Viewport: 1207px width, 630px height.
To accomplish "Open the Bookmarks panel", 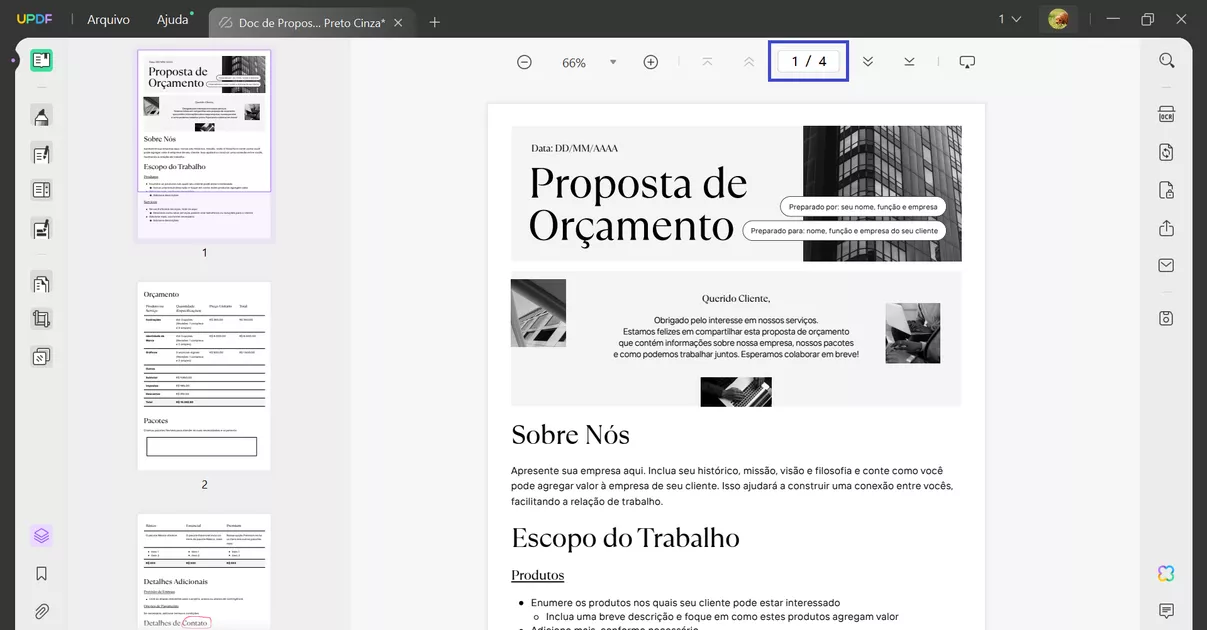I will pos(41,573).
